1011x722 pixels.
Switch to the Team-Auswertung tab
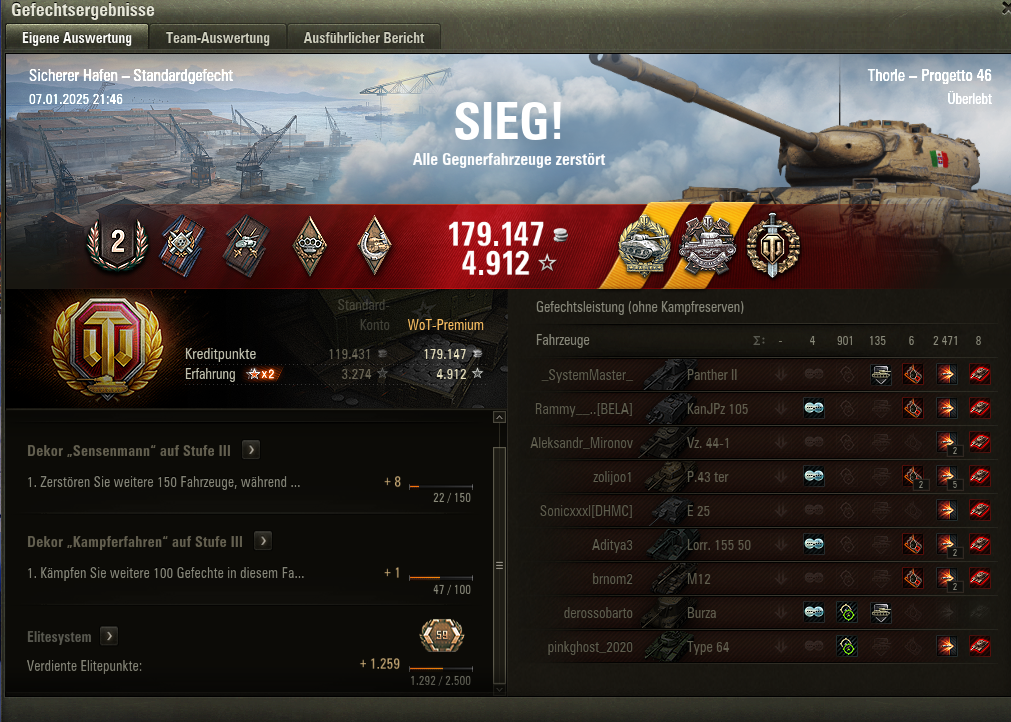[x=217, y=37]
